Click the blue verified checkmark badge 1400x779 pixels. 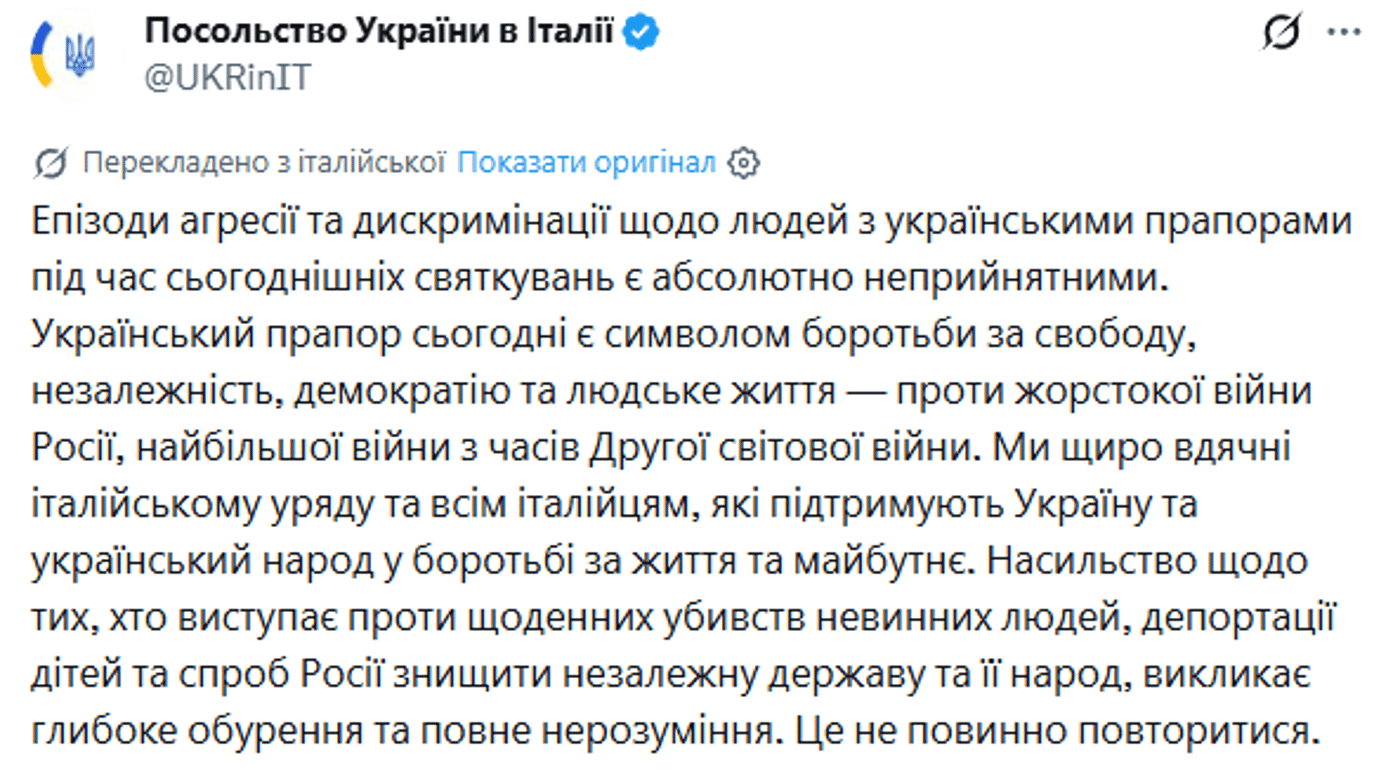[641, 34]
